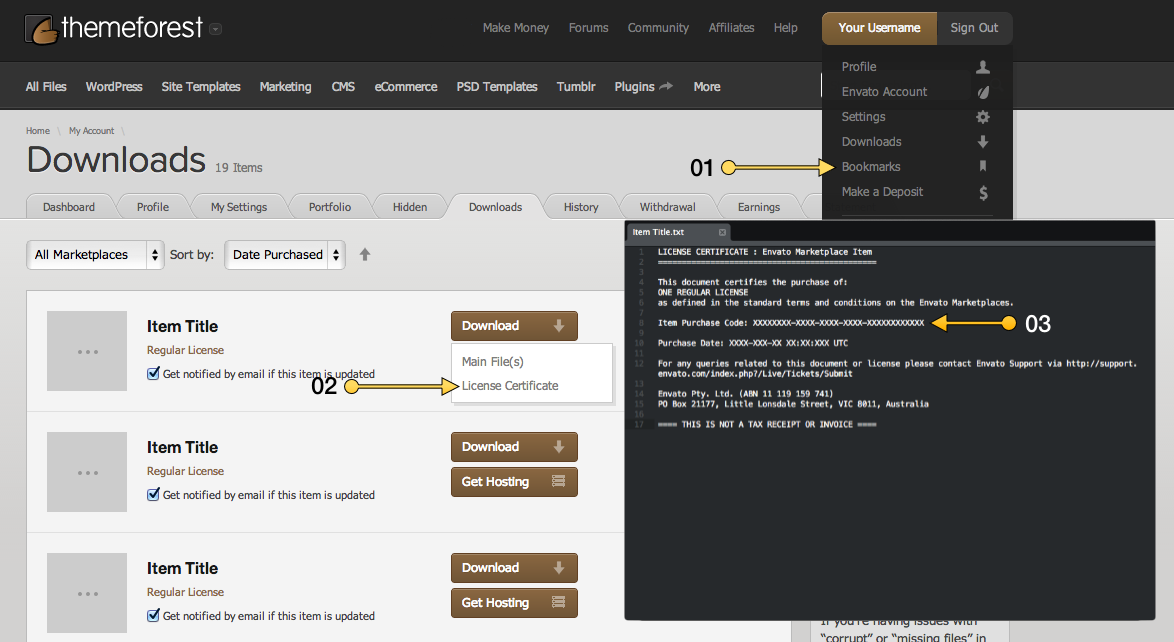The width and height of the screenshot is (1174, 642).
Task: Click the Envato Account leaf icon
Action: point(983,92)
